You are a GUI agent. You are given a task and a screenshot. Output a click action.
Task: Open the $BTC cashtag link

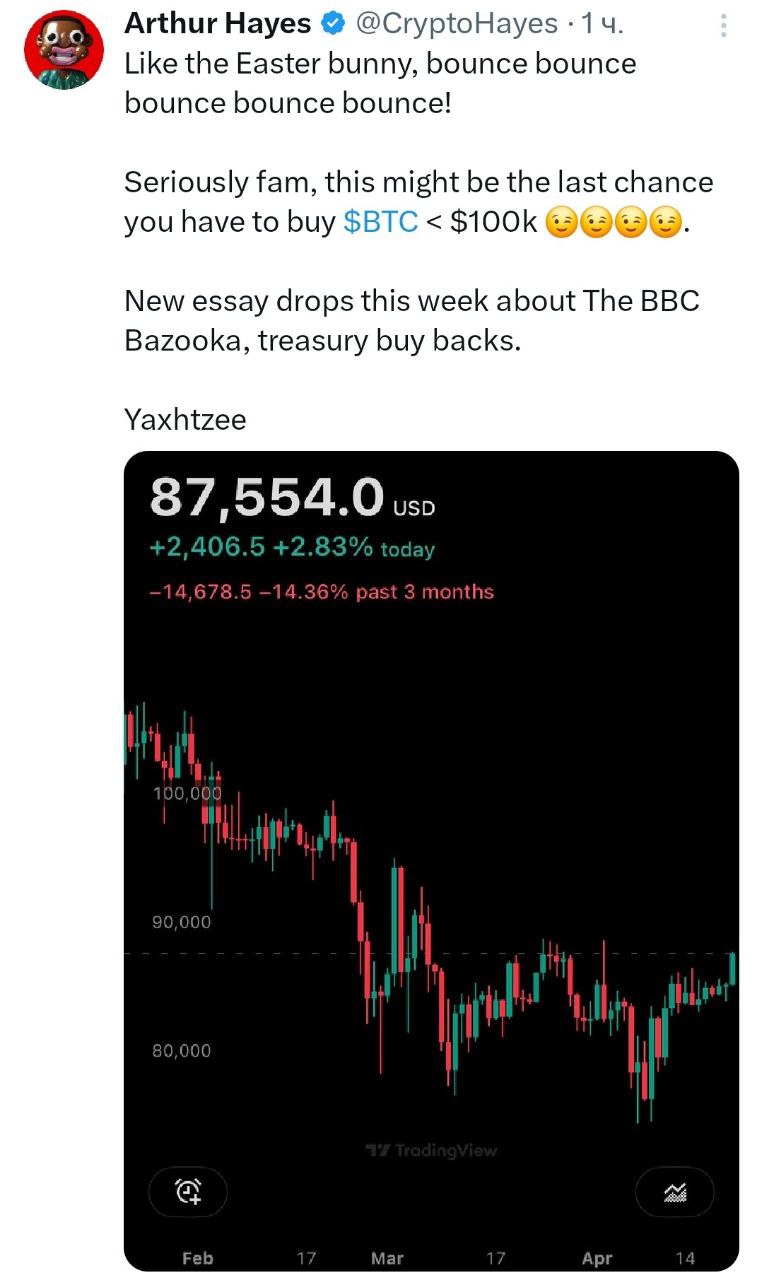click(x=380, y=221)
